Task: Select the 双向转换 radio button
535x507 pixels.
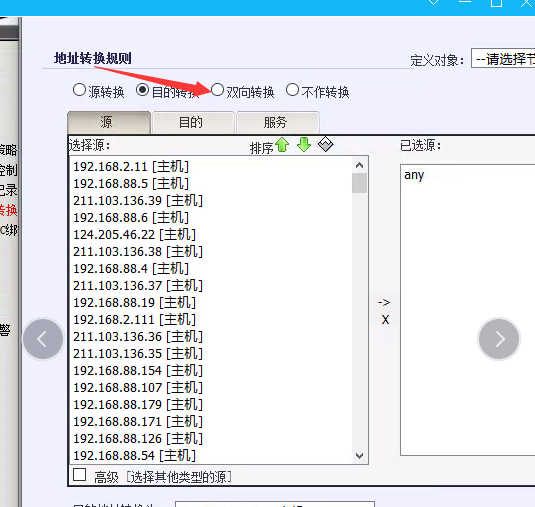Action: coord(217,90)
